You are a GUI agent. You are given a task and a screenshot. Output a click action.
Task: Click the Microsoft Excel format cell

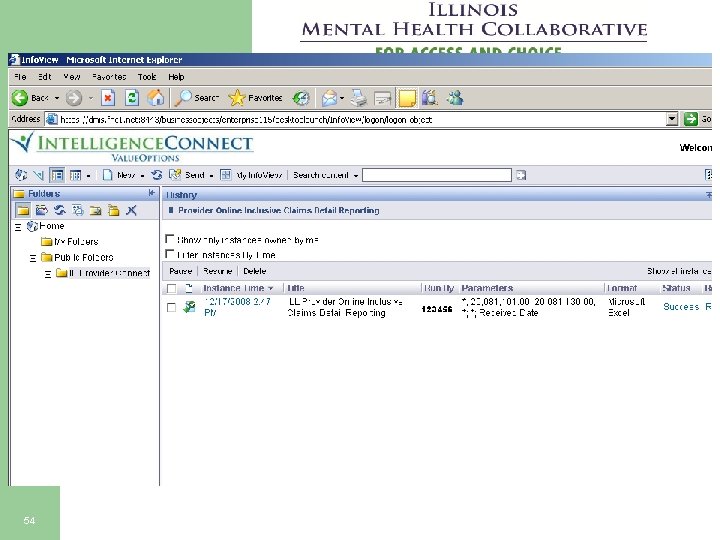(626, 307)
